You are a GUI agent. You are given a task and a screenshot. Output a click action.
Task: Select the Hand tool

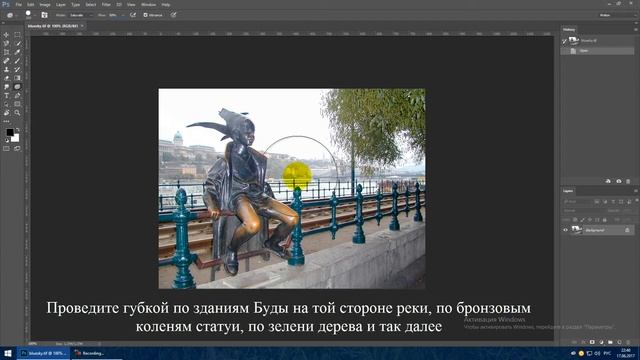click(x=7, y=113)
